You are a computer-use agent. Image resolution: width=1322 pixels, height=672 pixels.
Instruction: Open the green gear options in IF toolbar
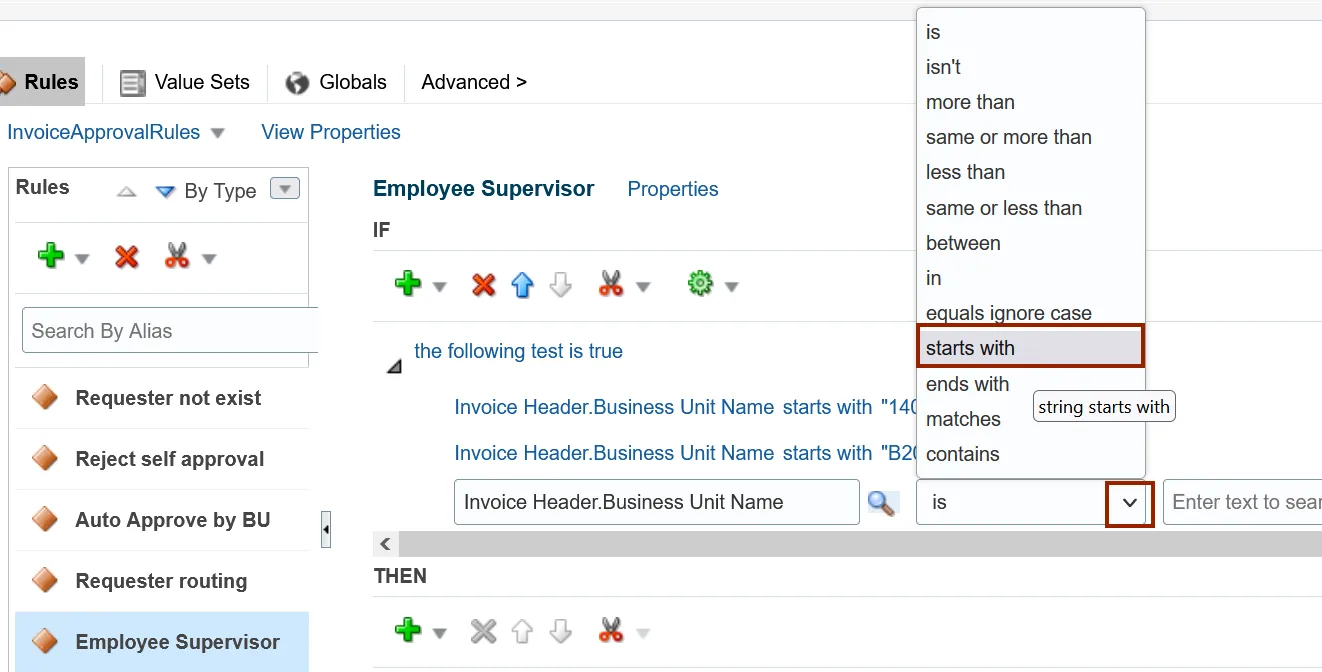(700, 285)
